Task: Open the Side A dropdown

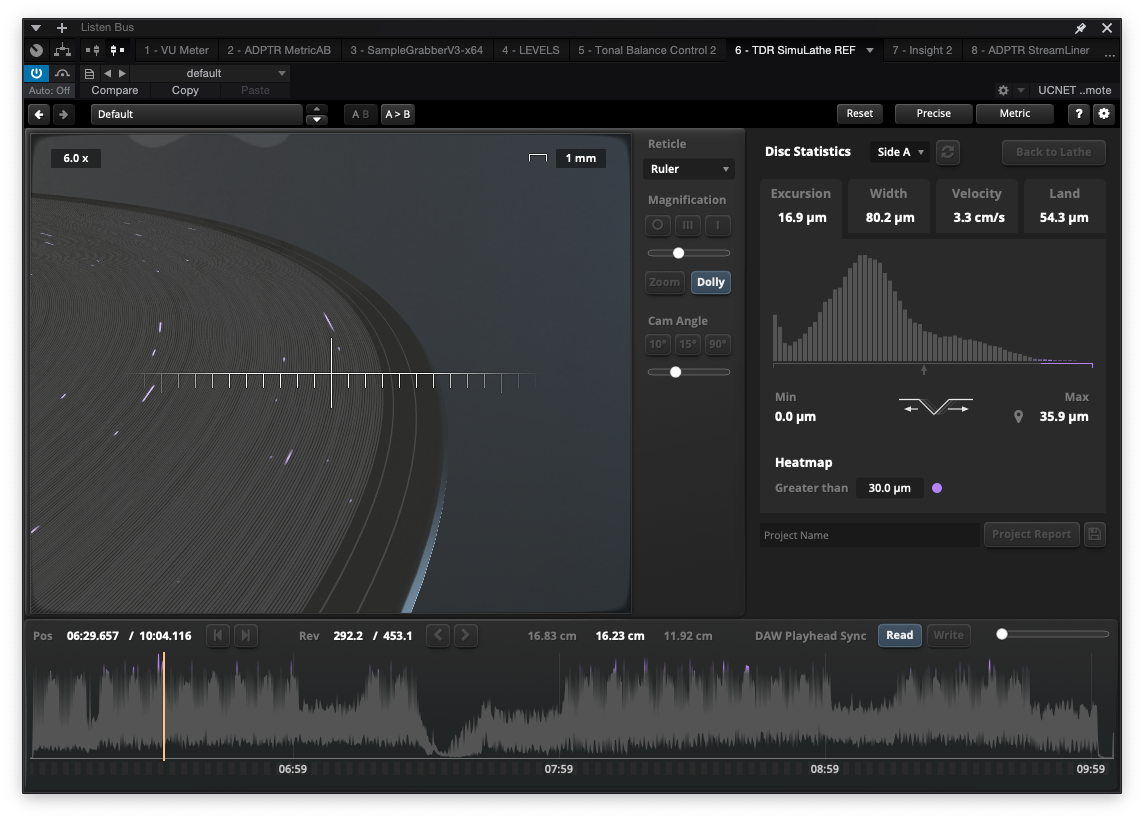Action: (x=900, y=152)
